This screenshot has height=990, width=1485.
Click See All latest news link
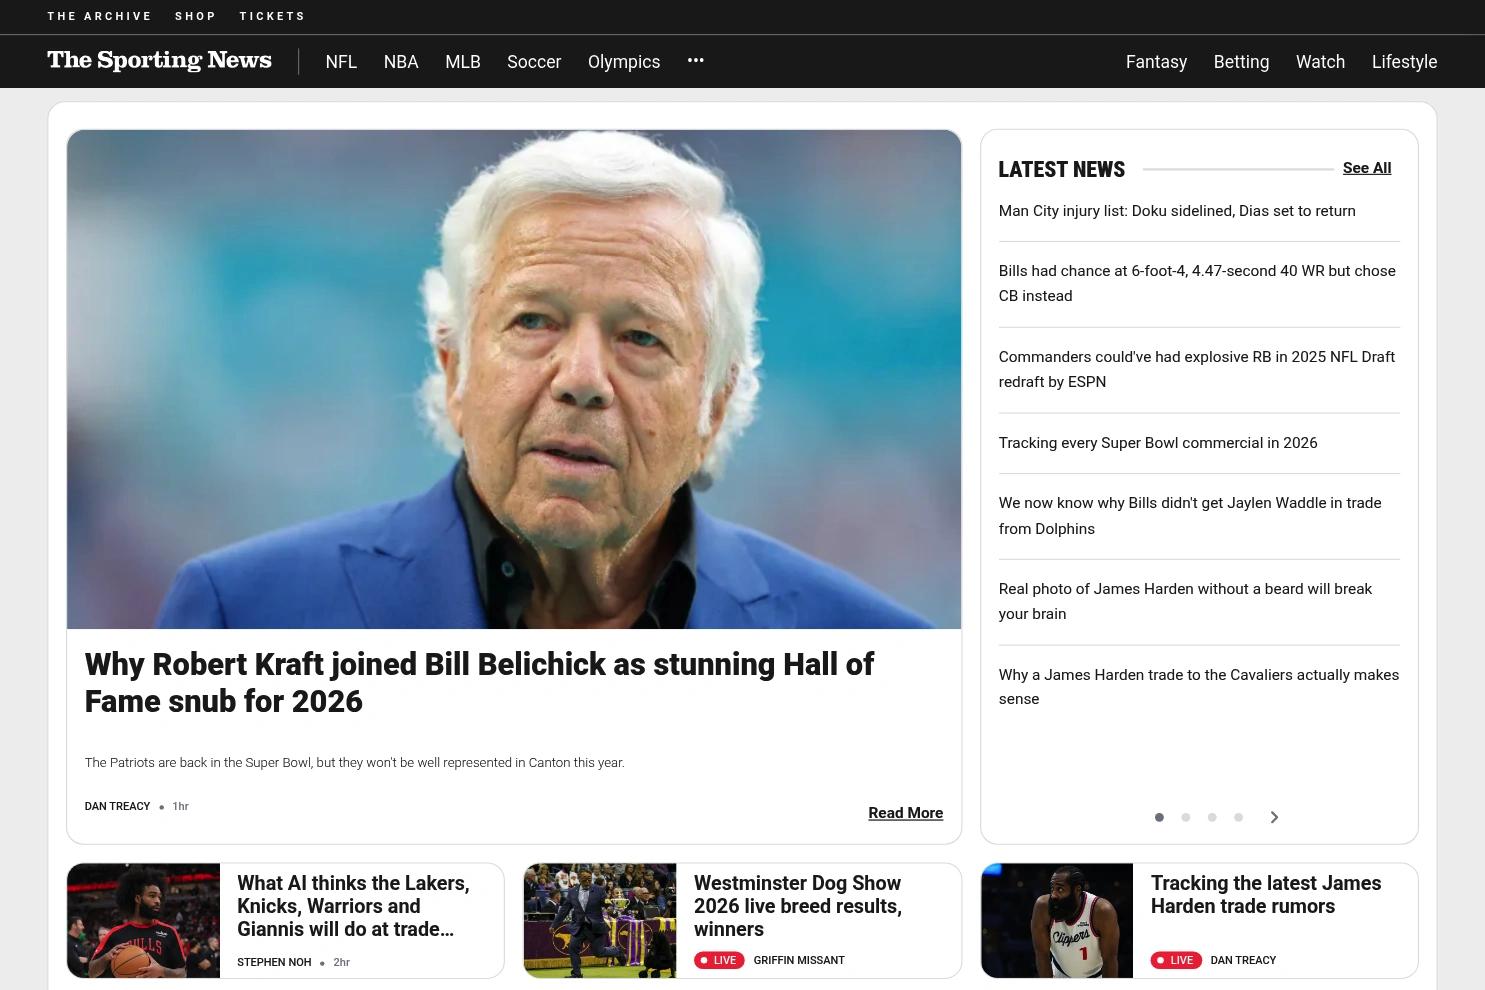pos(1367,168)
